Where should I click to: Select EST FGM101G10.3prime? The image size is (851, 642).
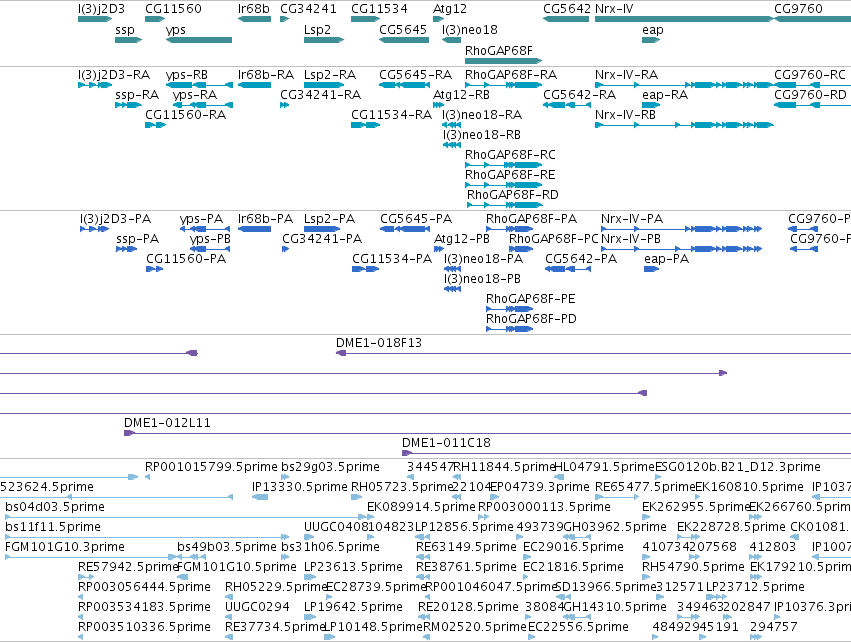tap(65, 546)
